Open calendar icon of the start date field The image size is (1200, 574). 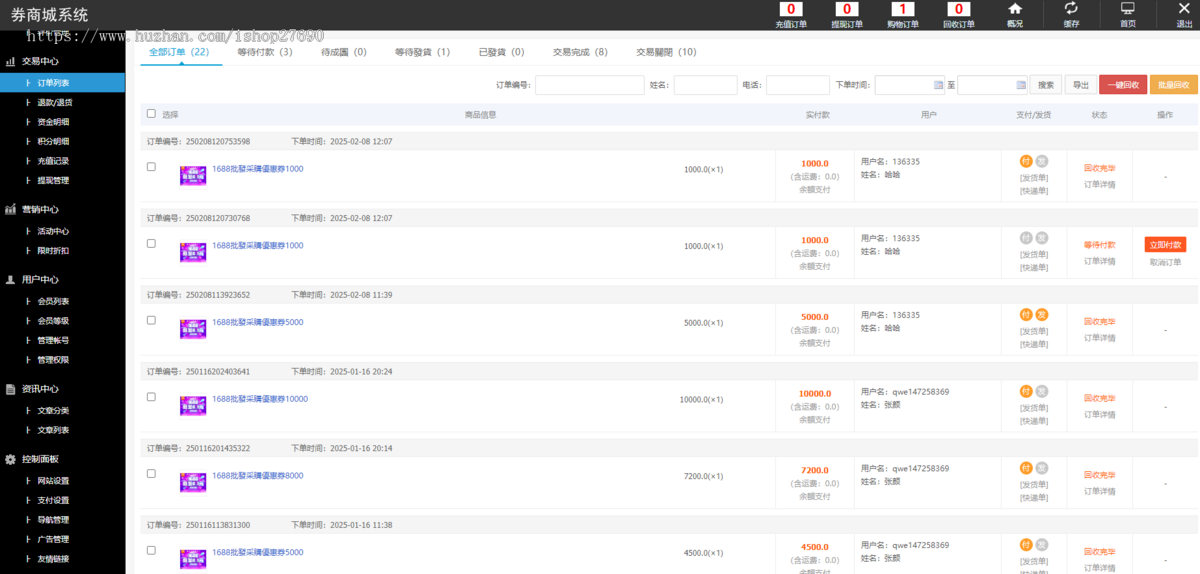937,85
